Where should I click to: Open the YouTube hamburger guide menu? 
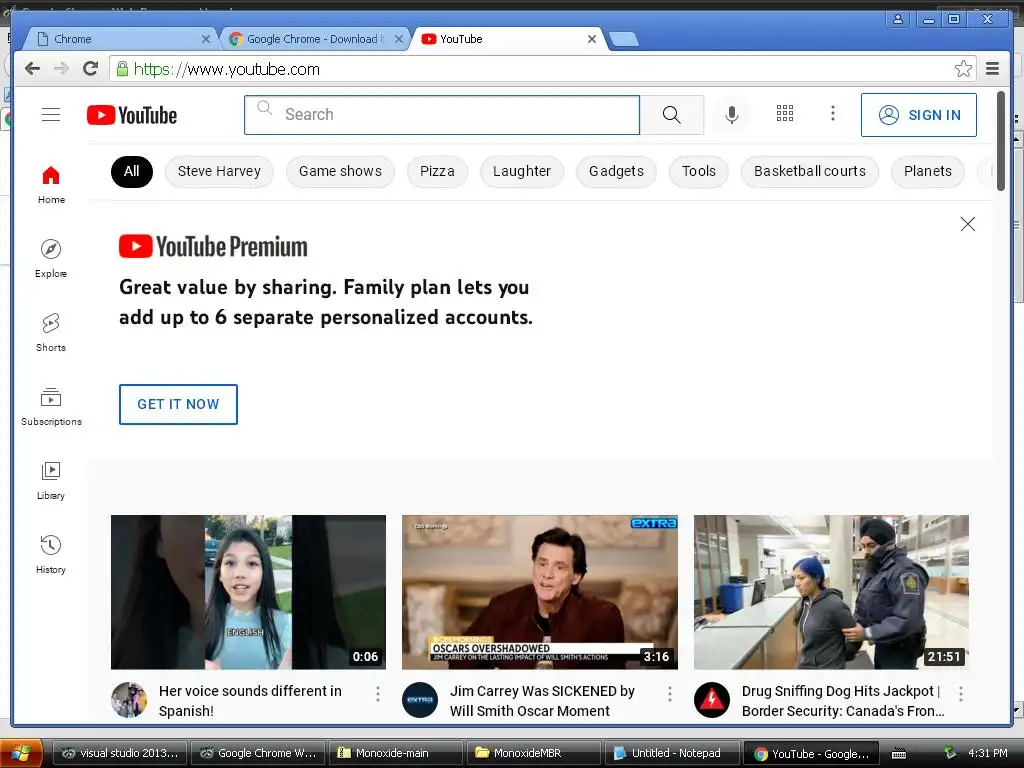click(x=51, y=115)
